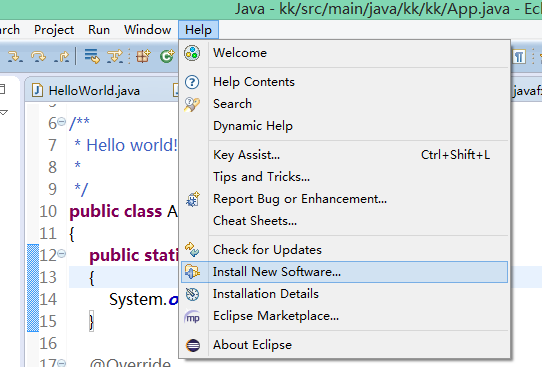
Task: Collapse the method fold at line 12
Action: pyautogui.click(x=62, y=254)
